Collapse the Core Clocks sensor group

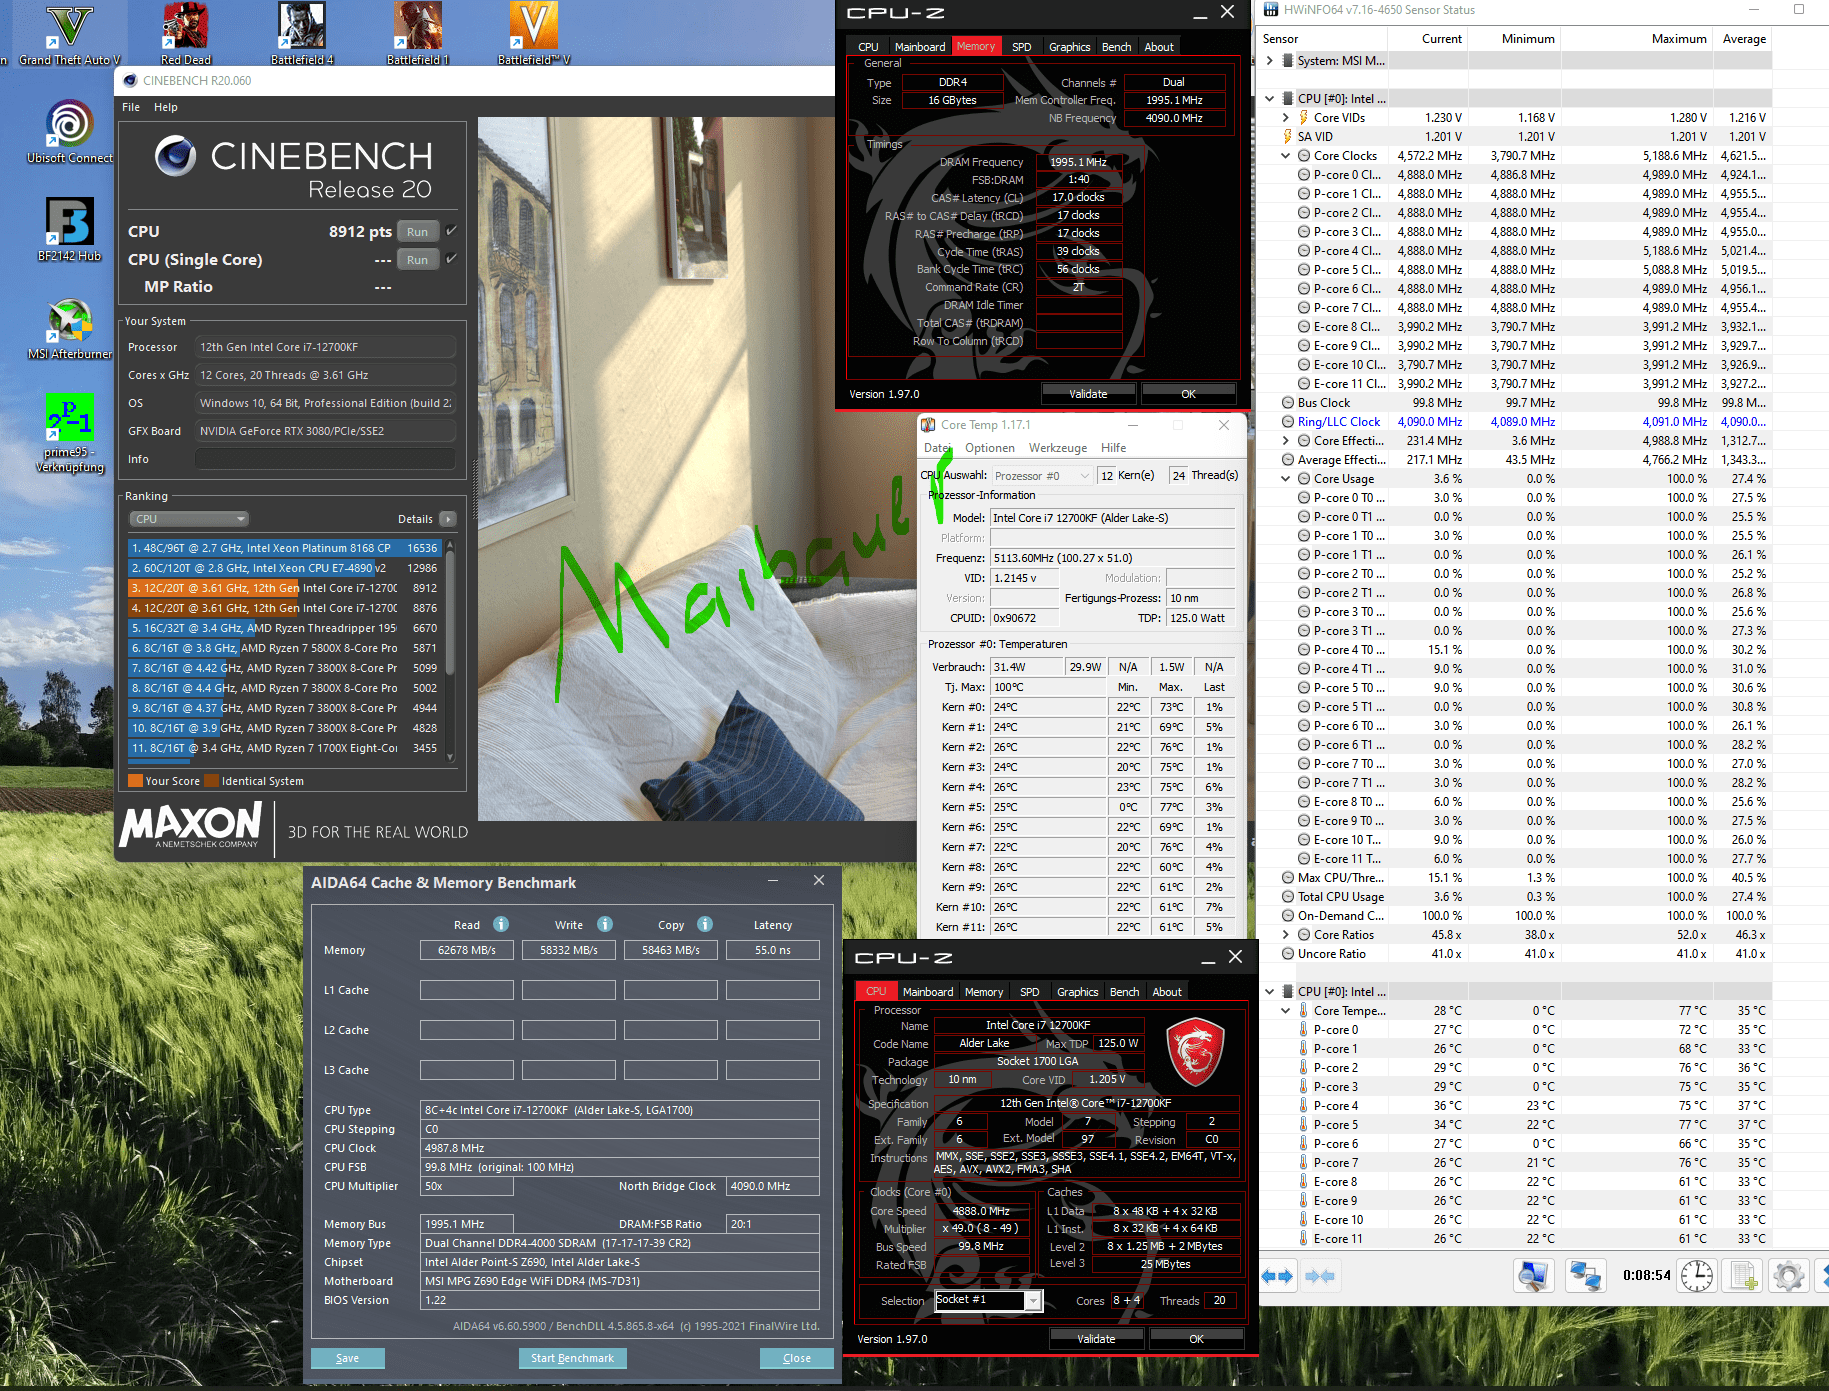coord(1286,156)
